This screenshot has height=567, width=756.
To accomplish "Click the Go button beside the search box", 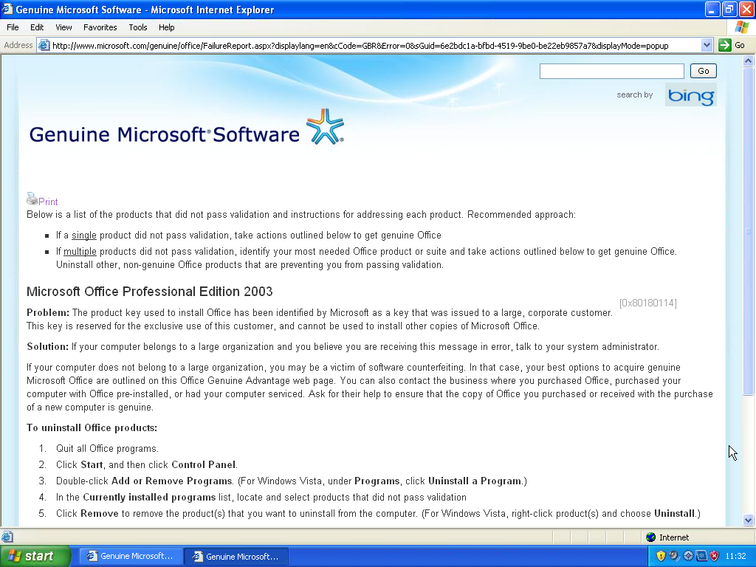I will [x=703, y=71].
